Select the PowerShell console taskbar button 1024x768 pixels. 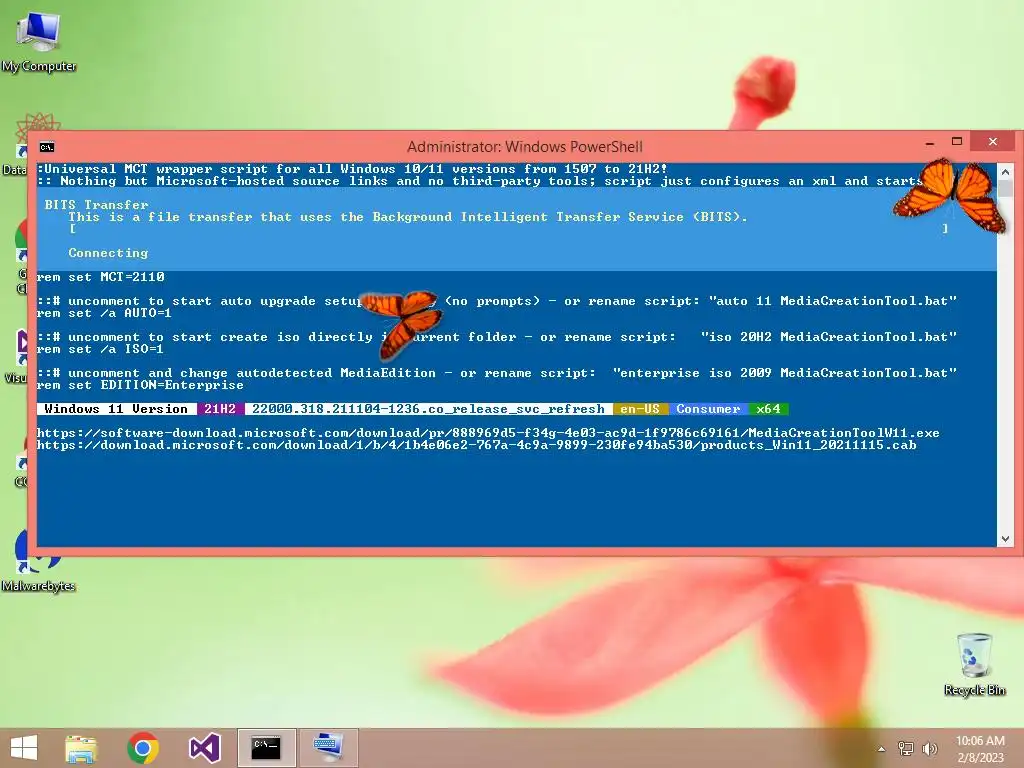[266, 748]
